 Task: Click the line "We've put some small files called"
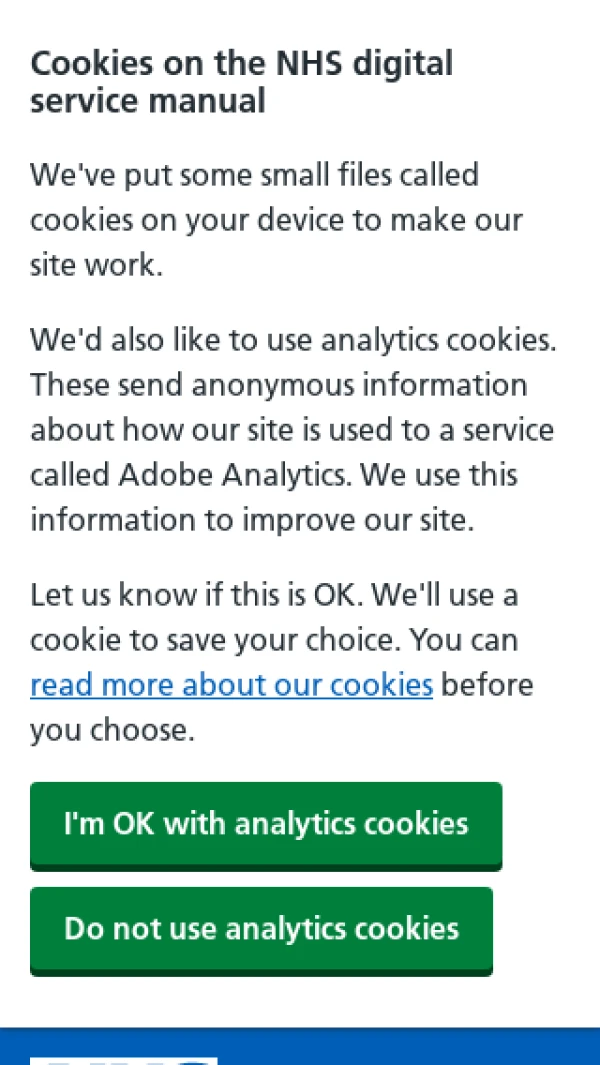(254, 175)
